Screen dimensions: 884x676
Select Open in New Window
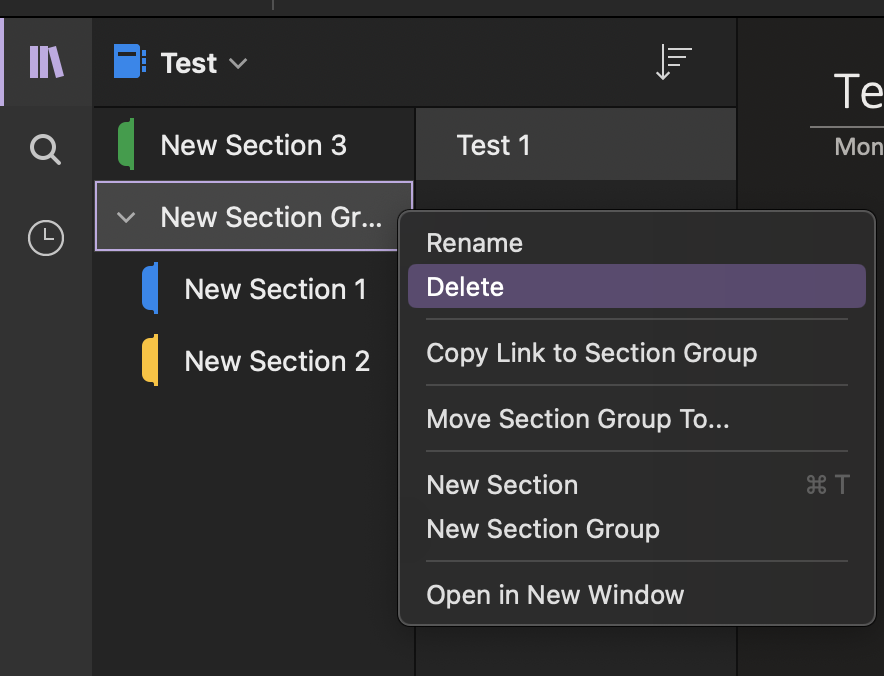pos(637,595)
